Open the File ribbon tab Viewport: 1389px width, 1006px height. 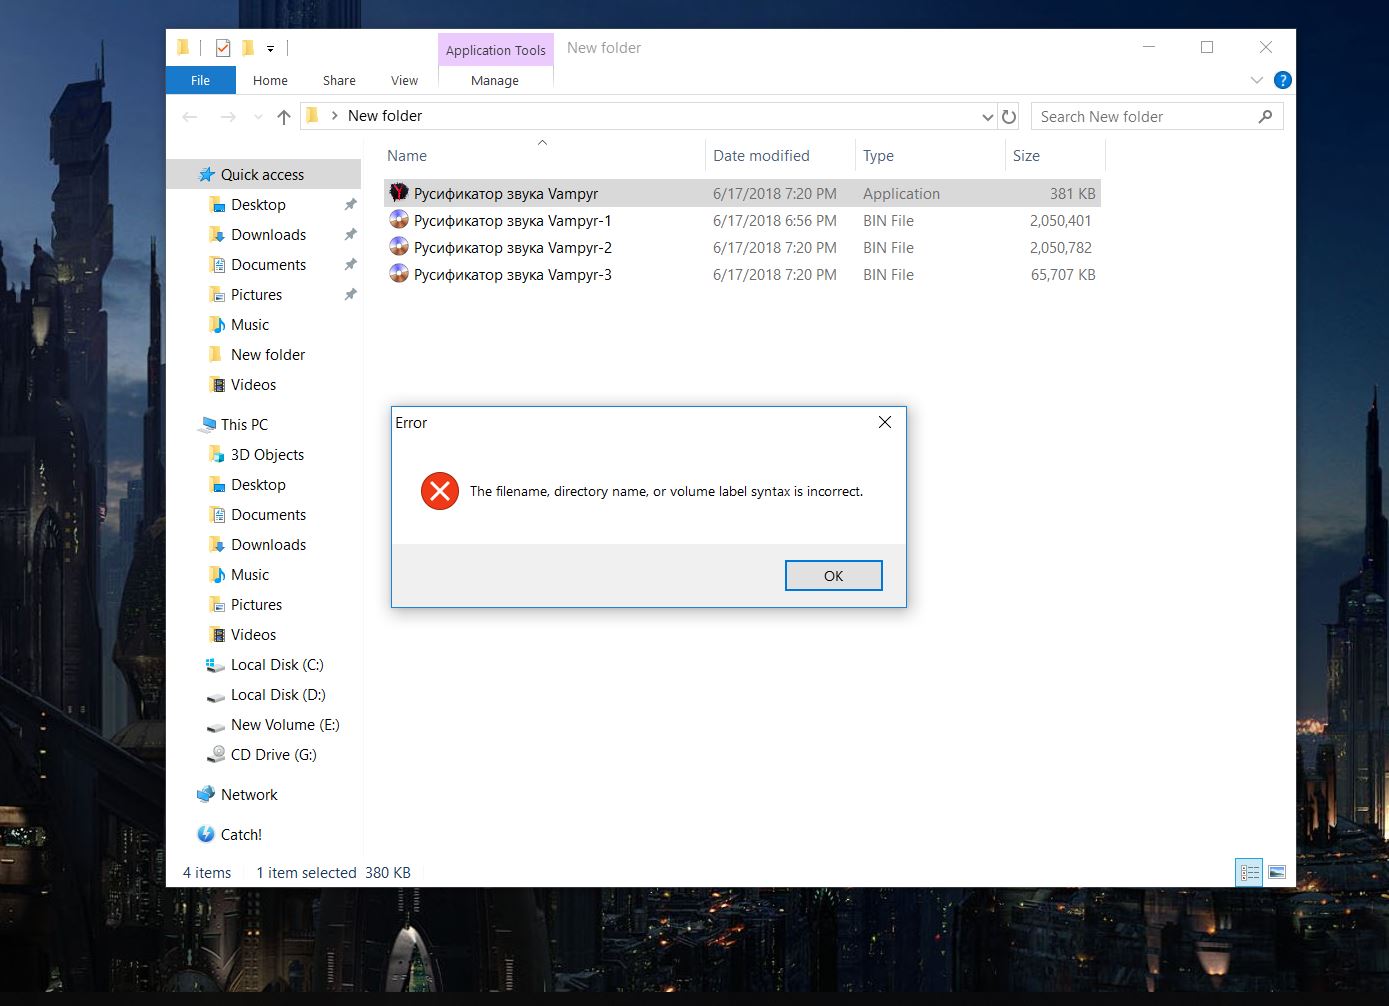tap(200, 80)
